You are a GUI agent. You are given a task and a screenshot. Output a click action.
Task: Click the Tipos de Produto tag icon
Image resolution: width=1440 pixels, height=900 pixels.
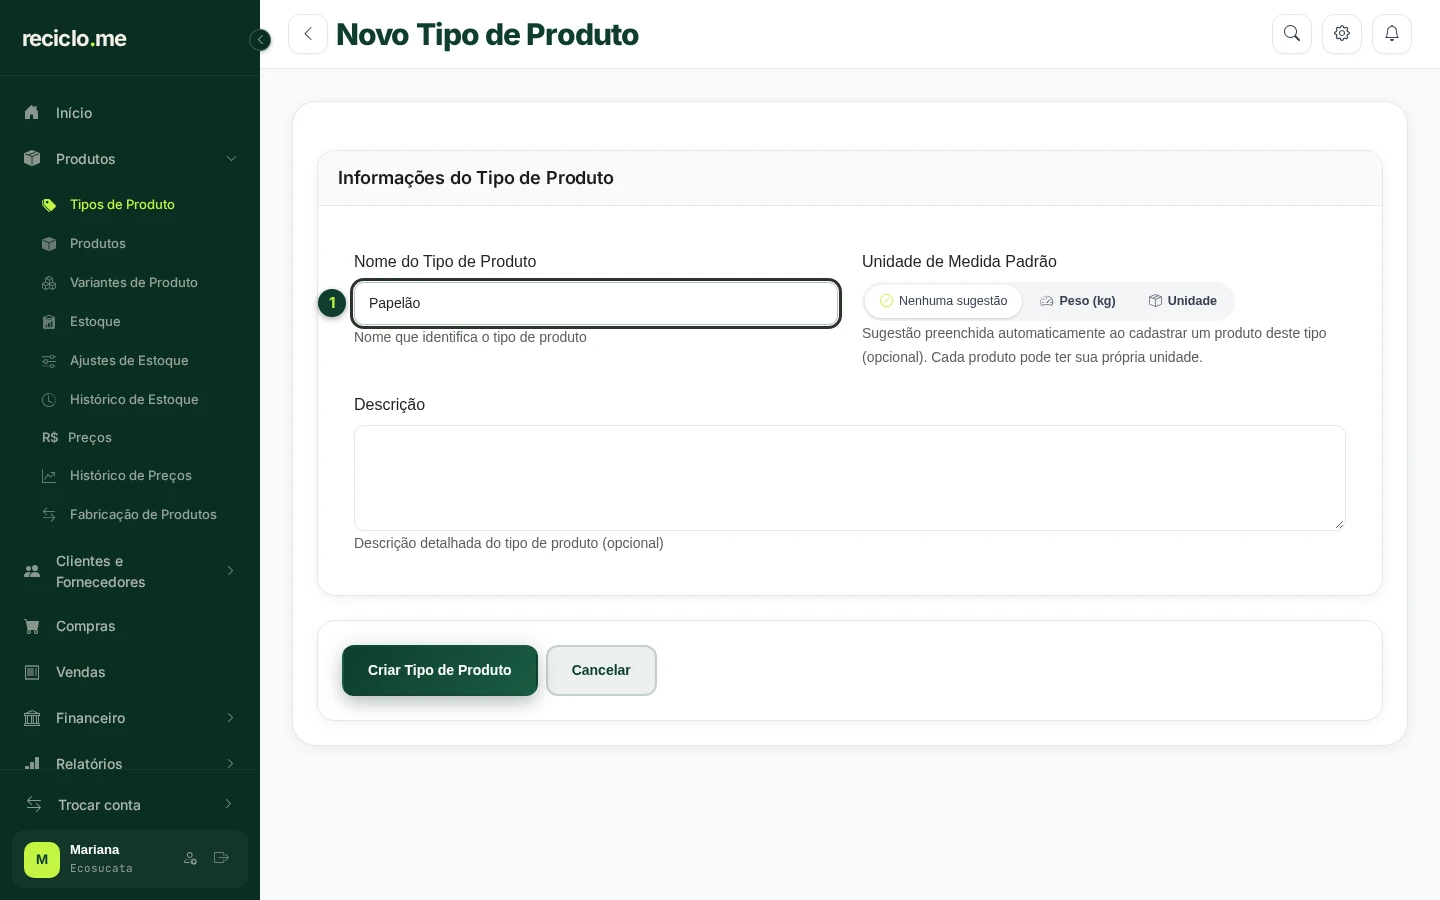[49, 205]
